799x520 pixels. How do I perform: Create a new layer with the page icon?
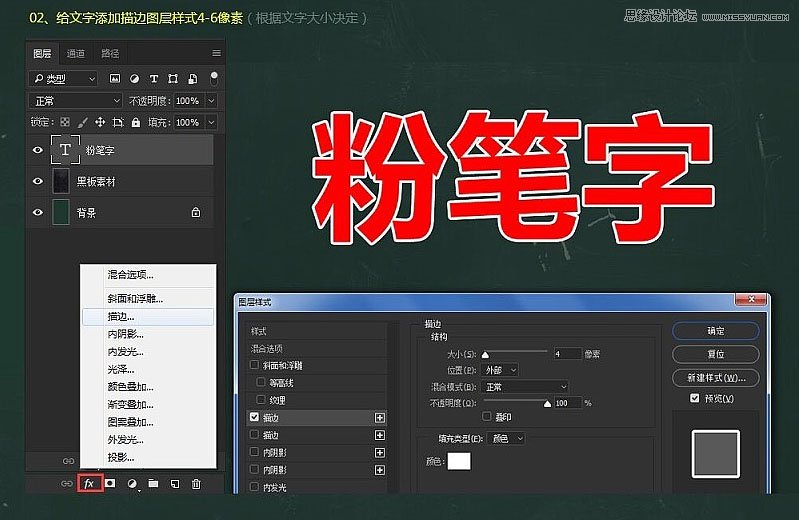[174, 483]
